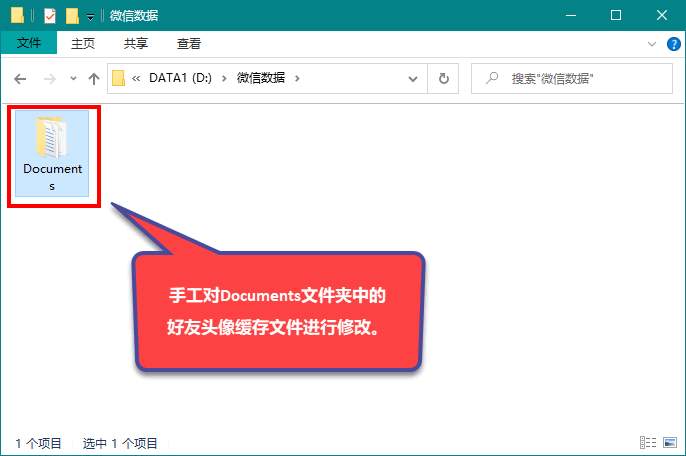Switch to large icons view layout

(670, 442)
